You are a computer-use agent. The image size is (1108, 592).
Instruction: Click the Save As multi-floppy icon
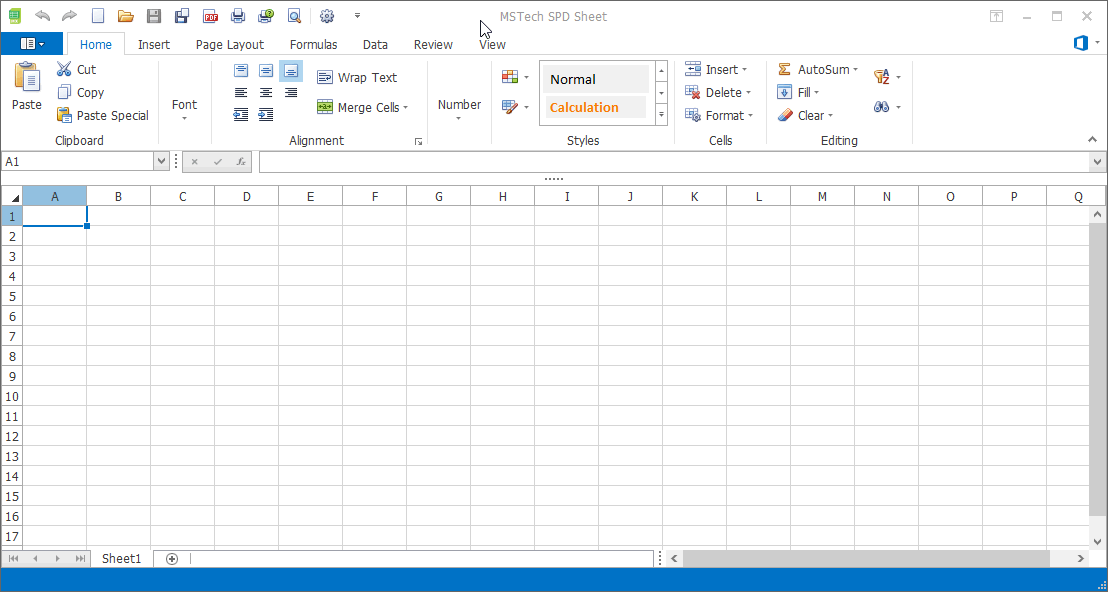pos(182,16)
